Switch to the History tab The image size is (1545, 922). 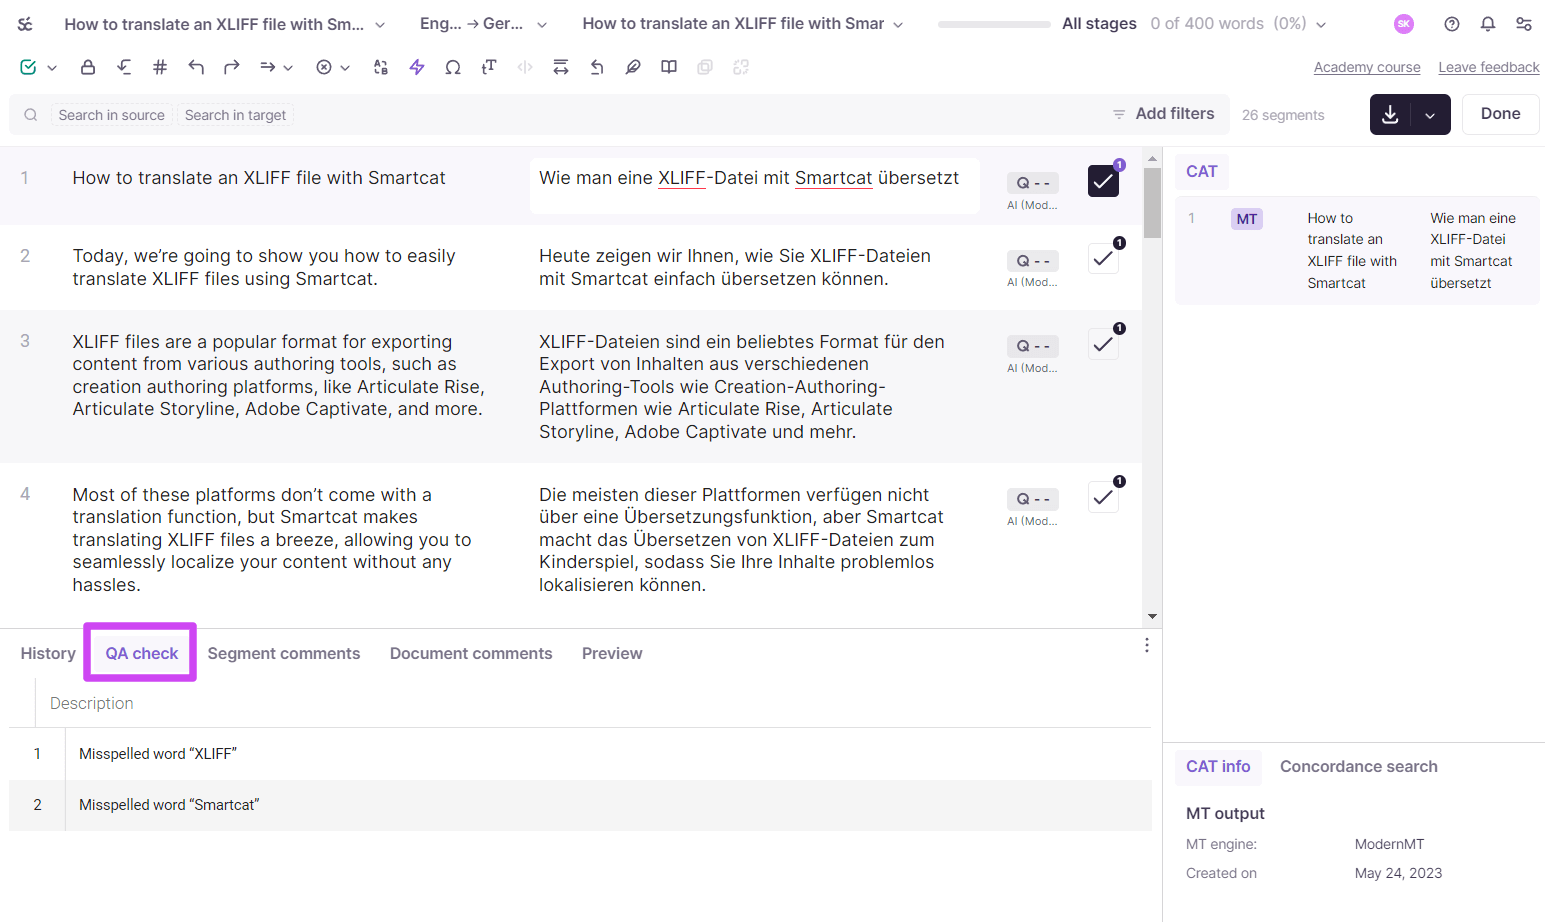point(48,654)
